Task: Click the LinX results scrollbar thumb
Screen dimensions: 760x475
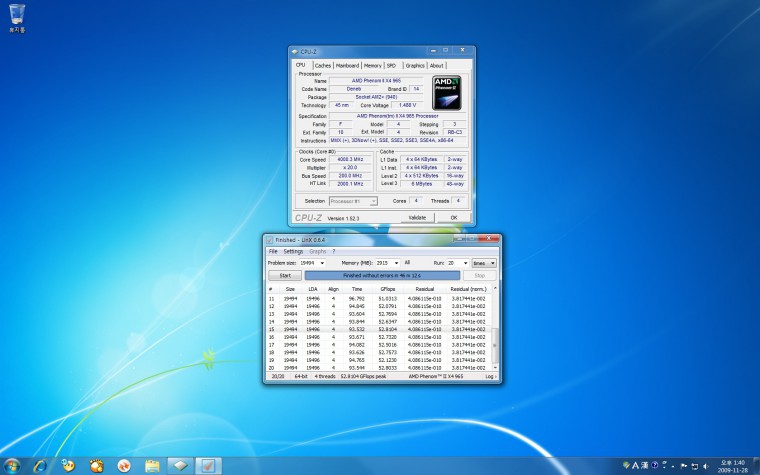Action: click(x=495, y=345)
